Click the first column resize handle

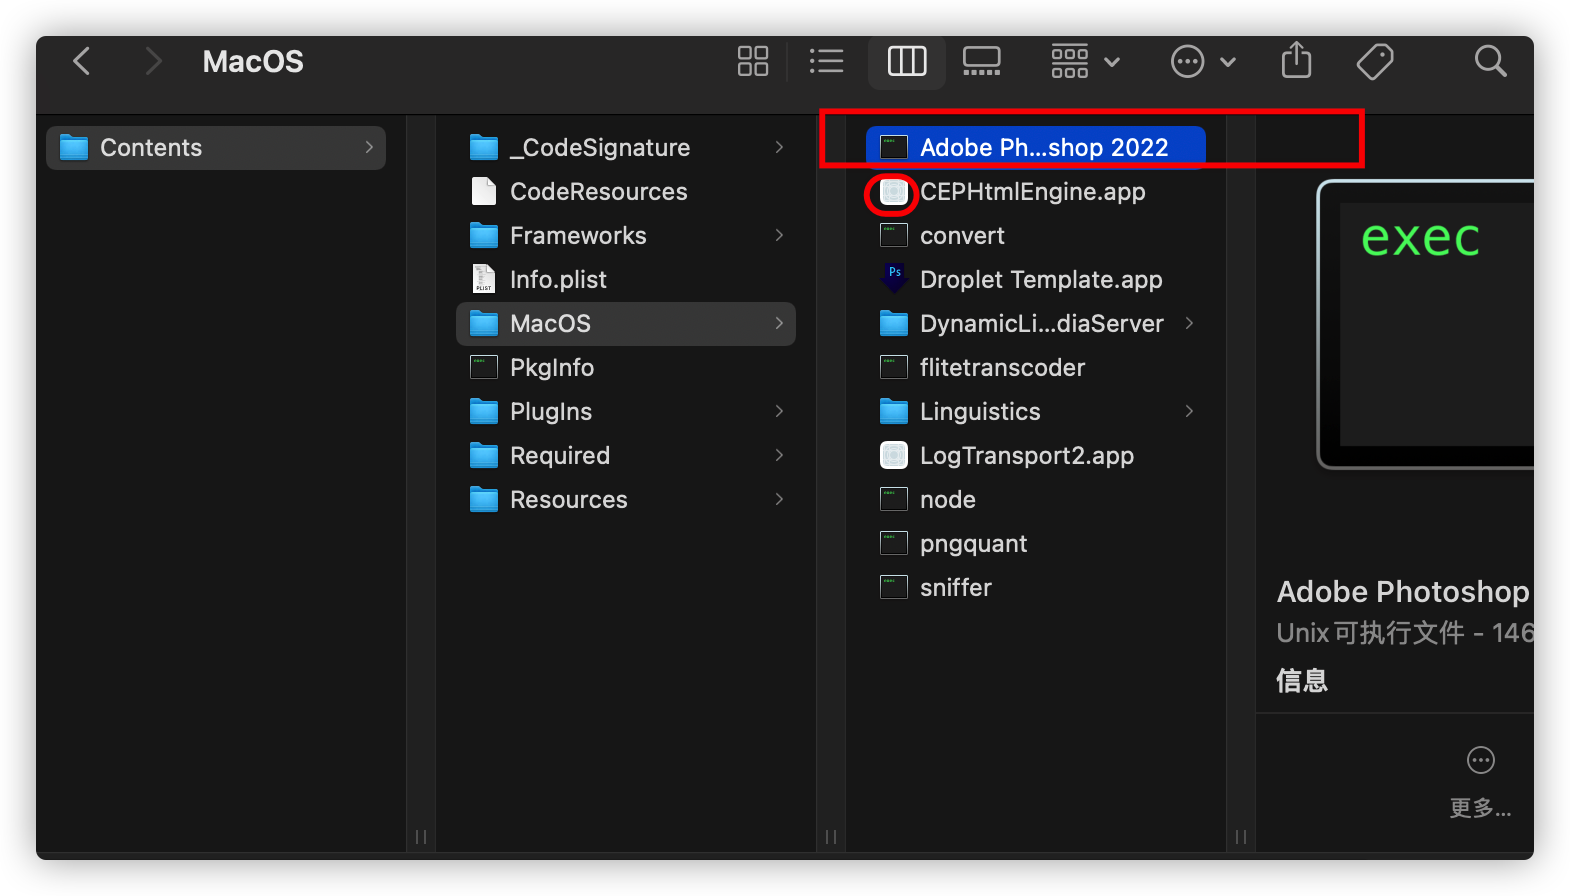(x=421, y=837)
